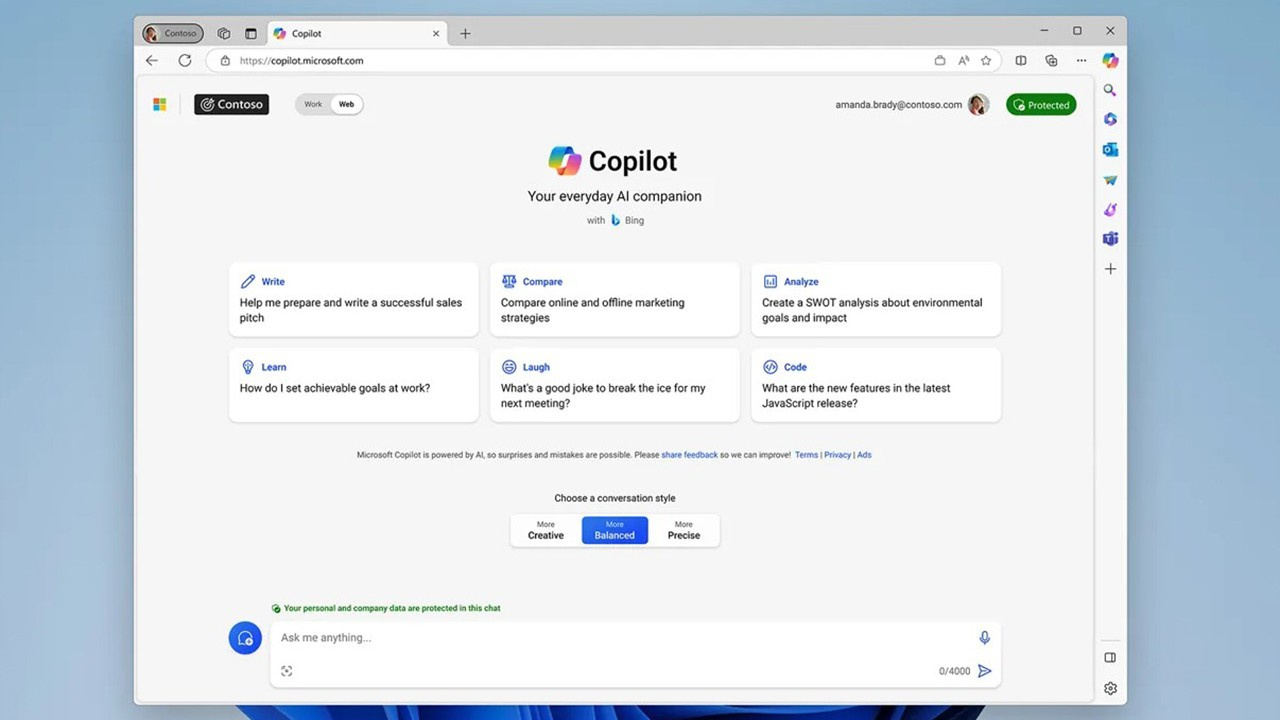Open the split screen icon in toolbar
1280x720 pixels.
(x=1021, y=60)
